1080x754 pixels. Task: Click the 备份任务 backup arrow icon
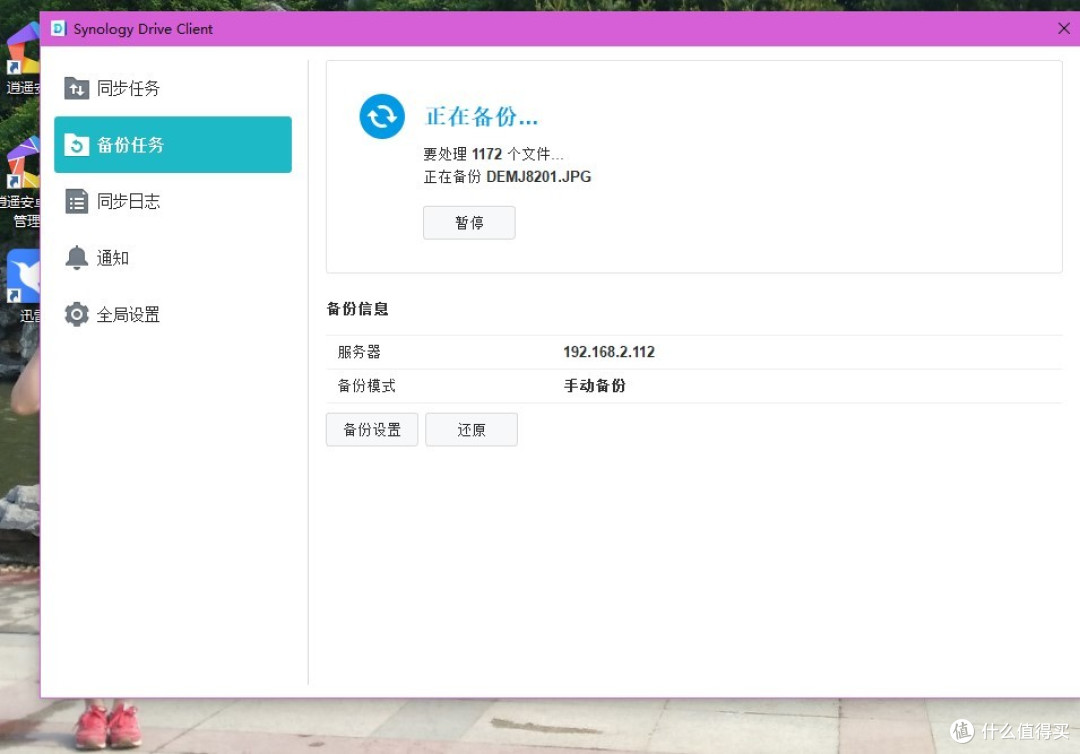click(x=77, y=144)
